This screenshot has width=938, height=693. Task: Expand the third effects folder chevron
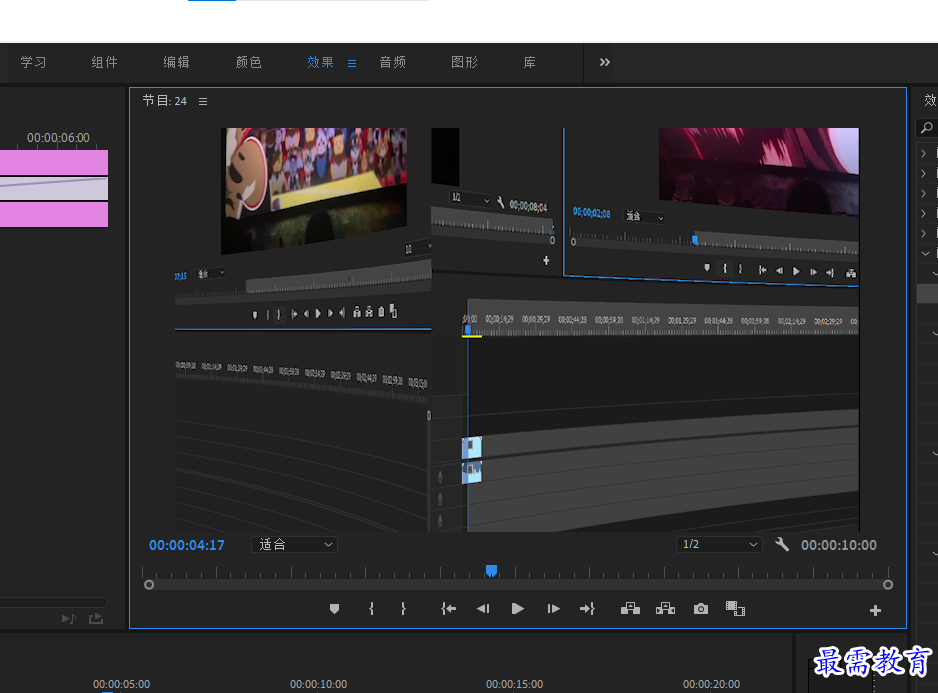pos(924,193)
